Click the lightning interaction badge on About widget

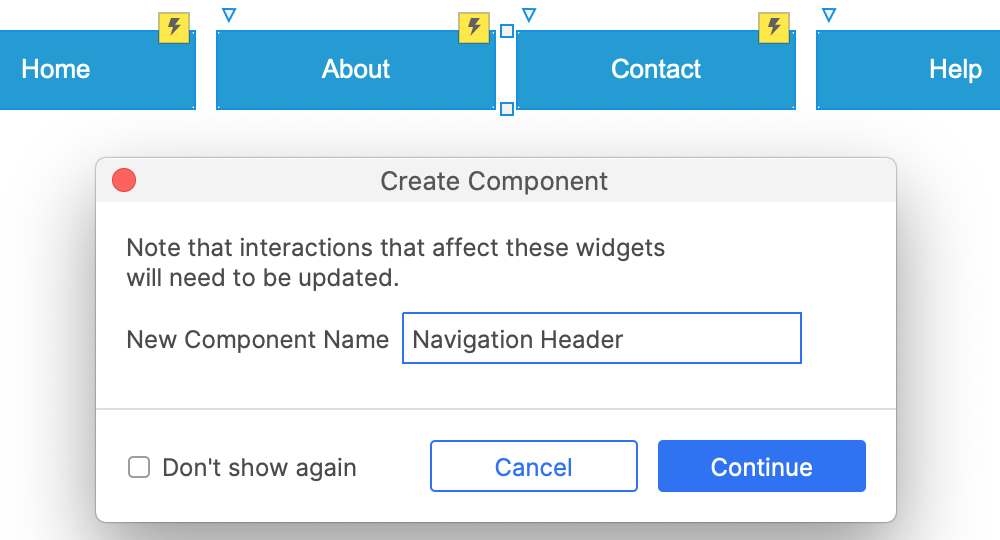click(473, 28)
